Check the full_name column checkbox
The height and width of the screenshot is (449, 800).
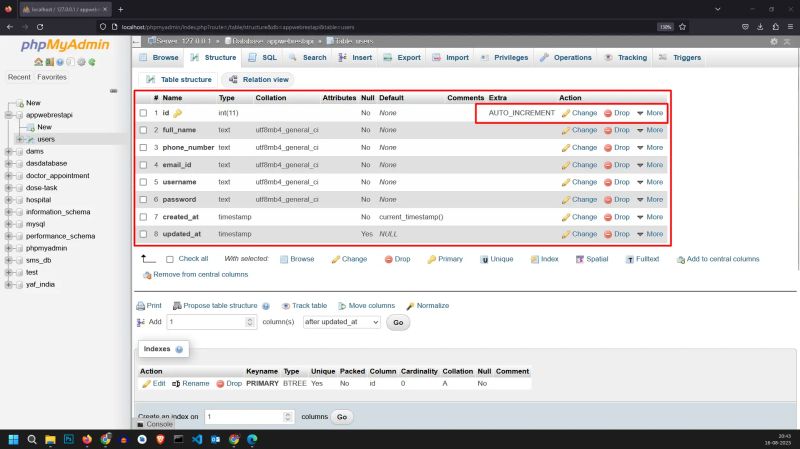143,131
